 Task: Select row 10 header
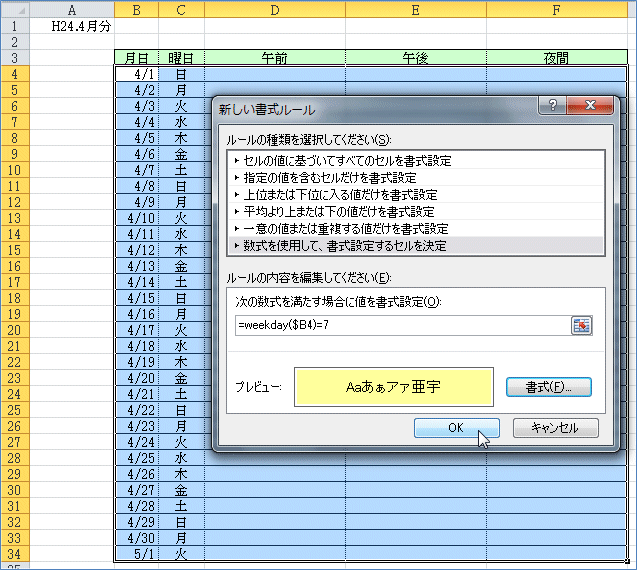pos(15,170)
